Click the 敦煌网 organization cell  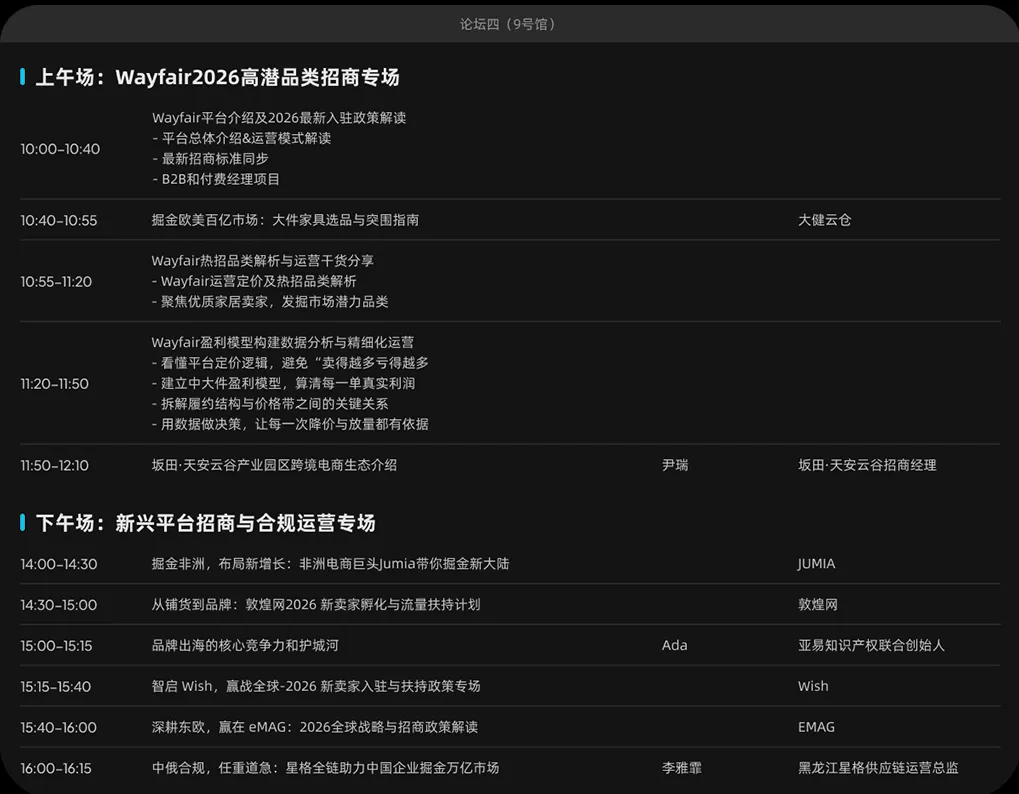[x=818, y=605]
